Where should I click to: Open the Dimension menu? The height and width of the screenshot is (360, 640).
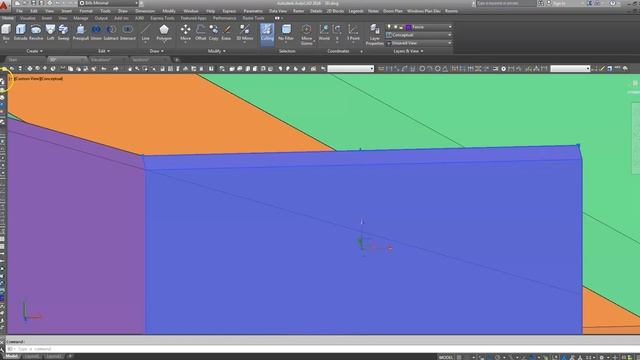[145, 11]
